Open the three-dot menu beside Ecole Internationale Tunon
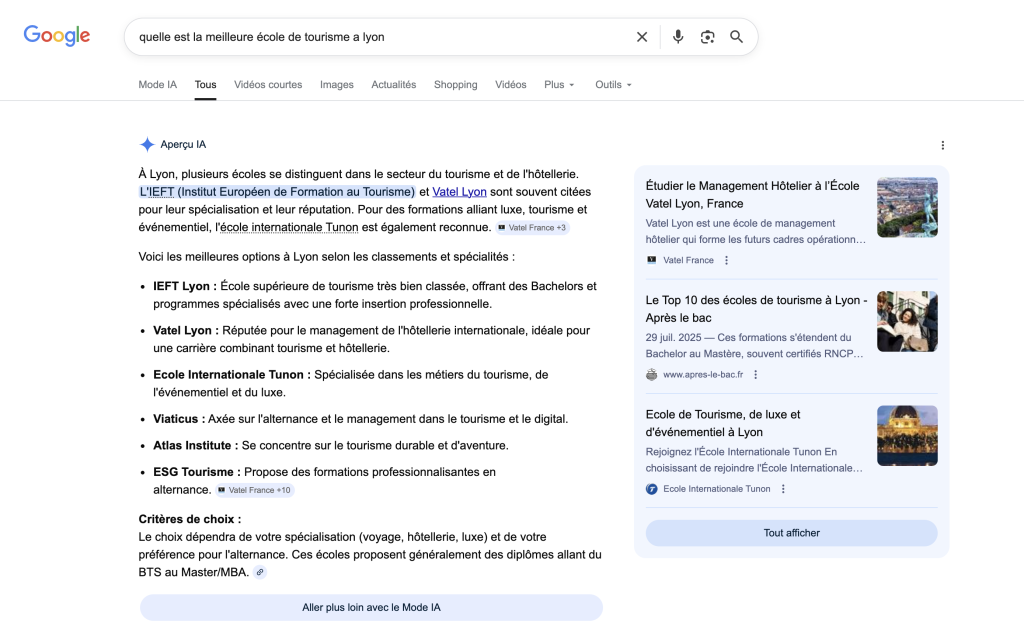The image size is (1024, 626). pyautogui.click(x=783, y=489)
